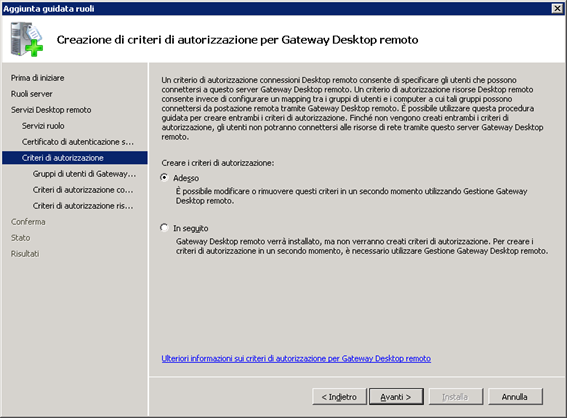Click the Stato step

(21, 238)
